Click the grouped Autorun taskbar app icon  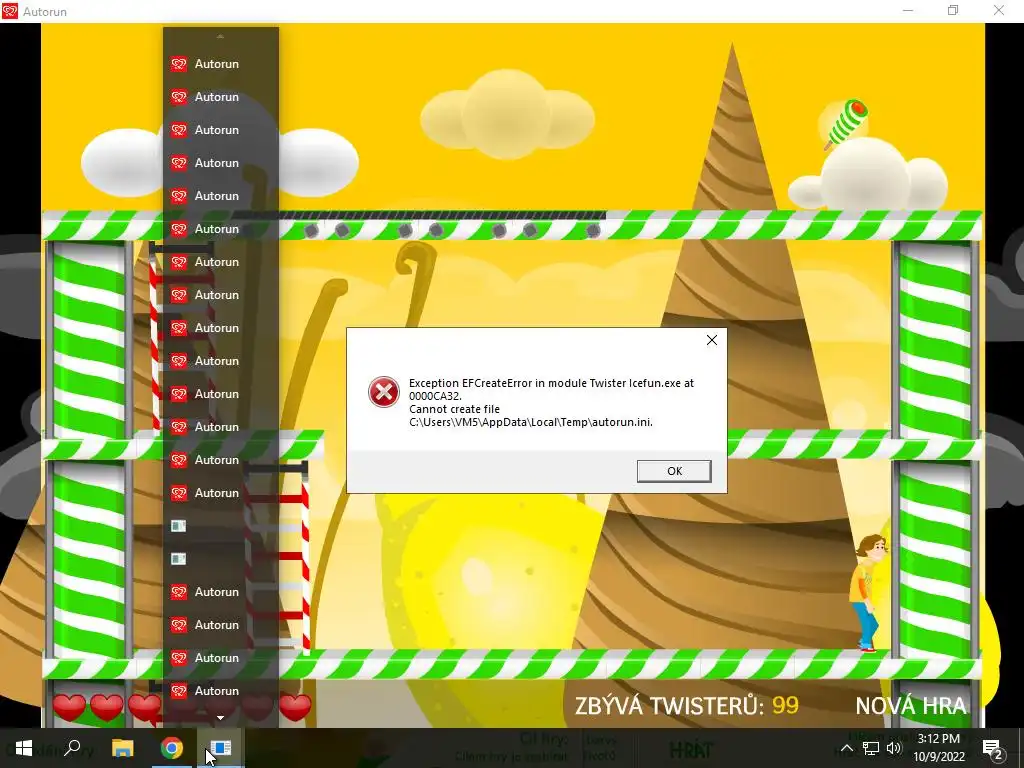pos(221,748)
